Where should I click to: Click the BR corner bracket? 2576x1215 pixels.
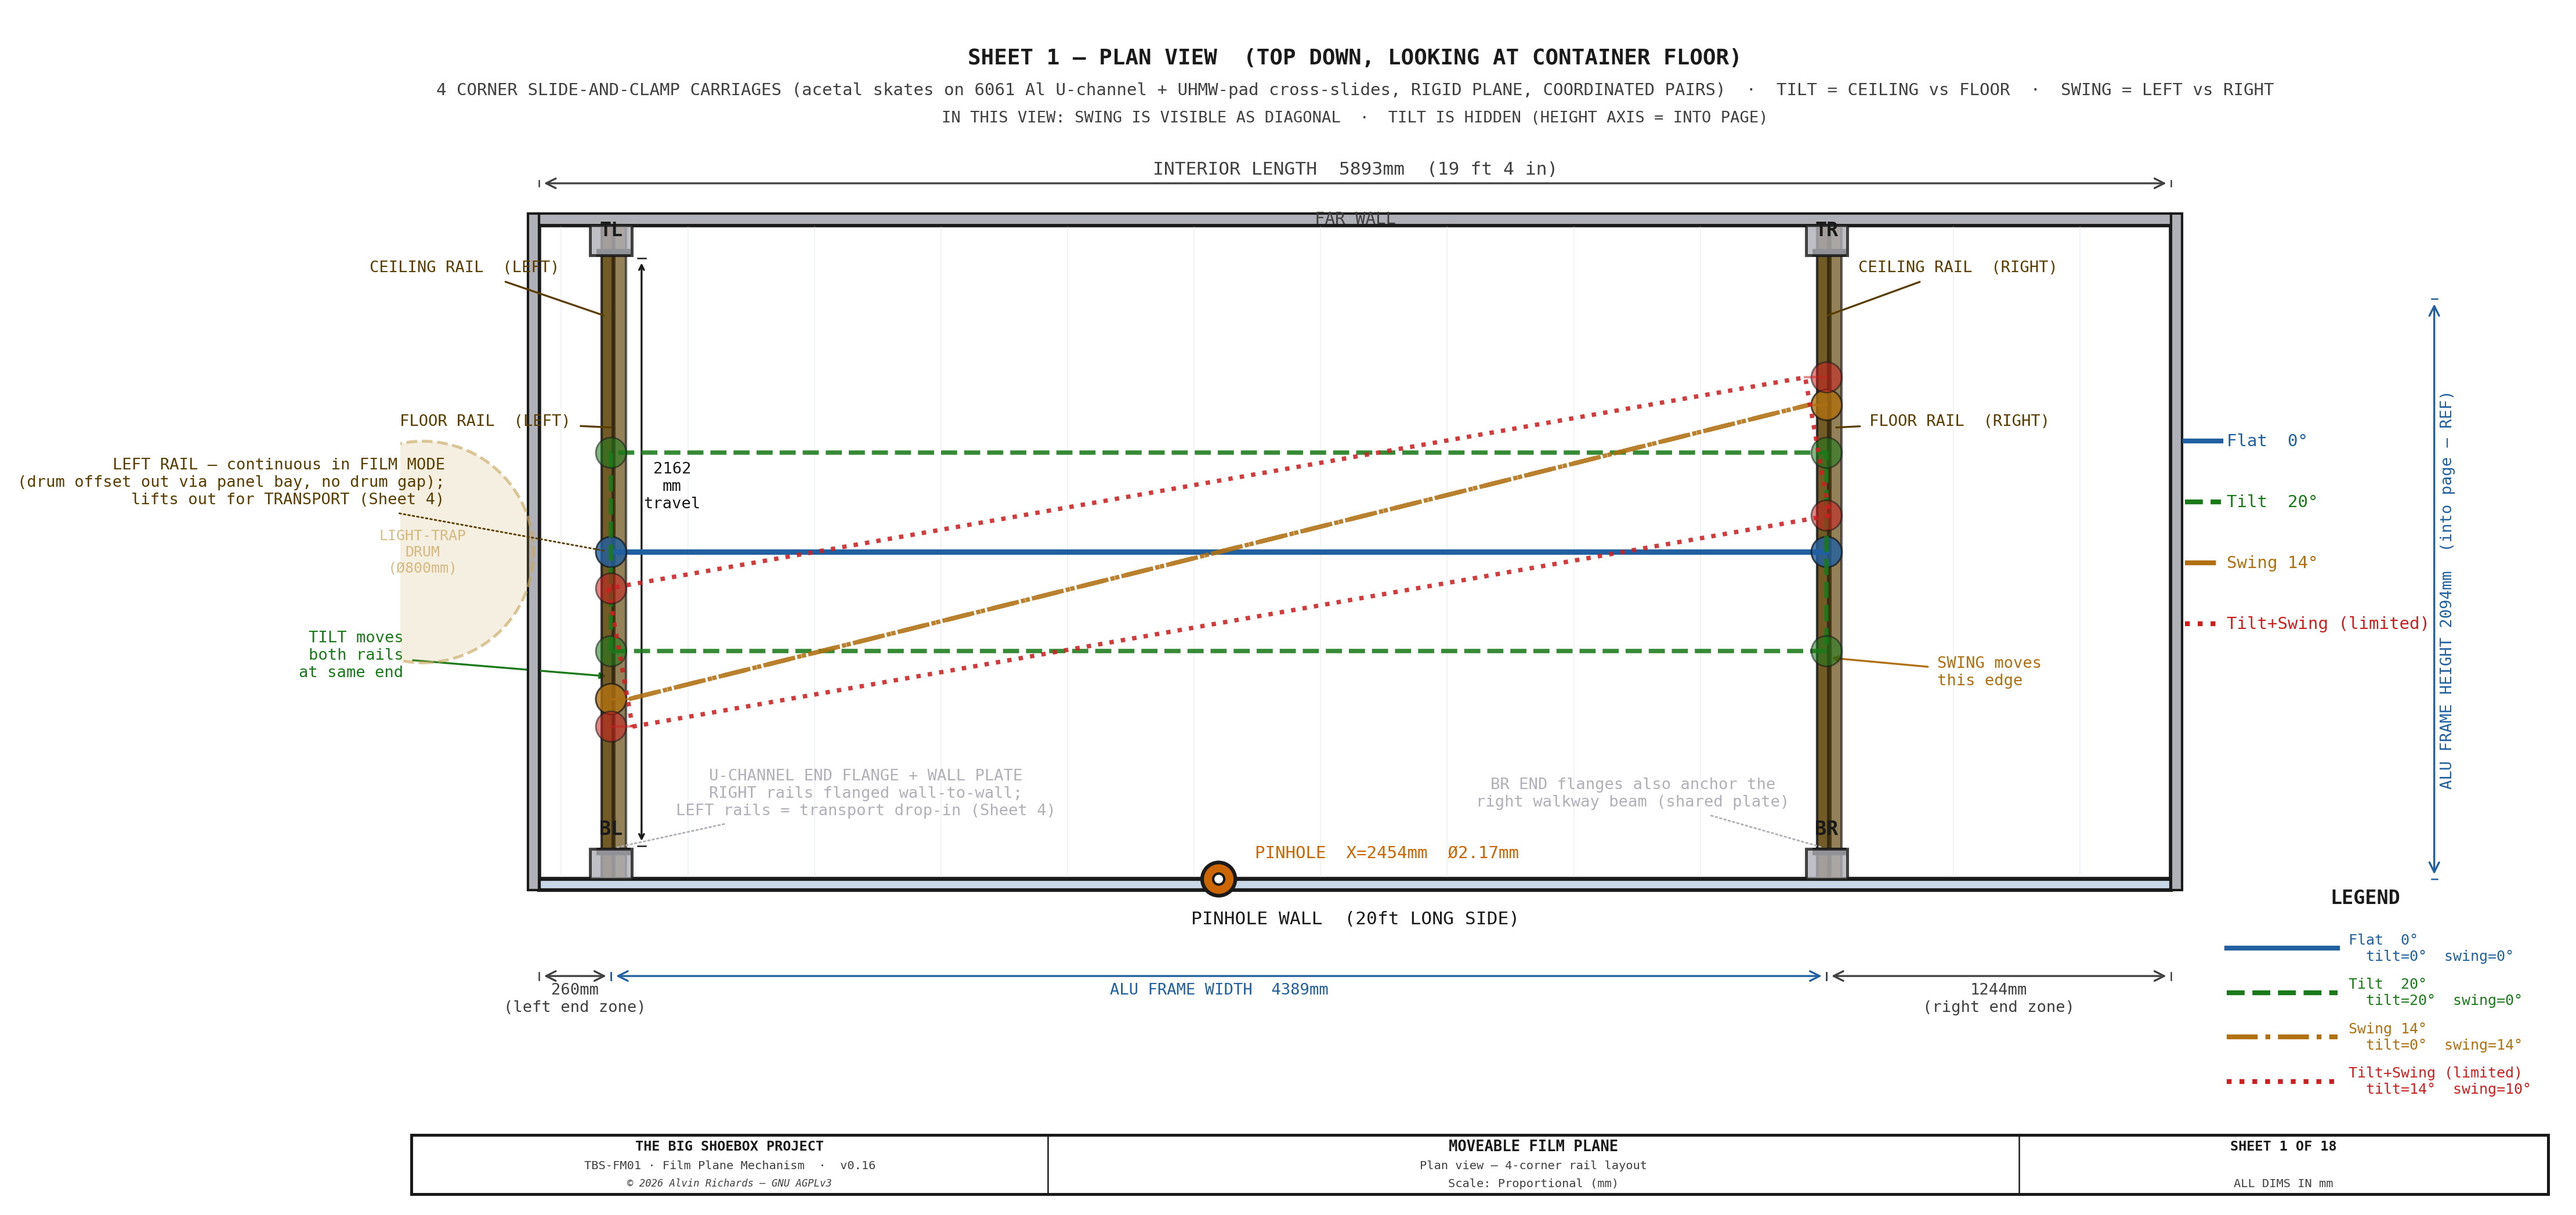pyautogui.click(x=1826, y=864)
